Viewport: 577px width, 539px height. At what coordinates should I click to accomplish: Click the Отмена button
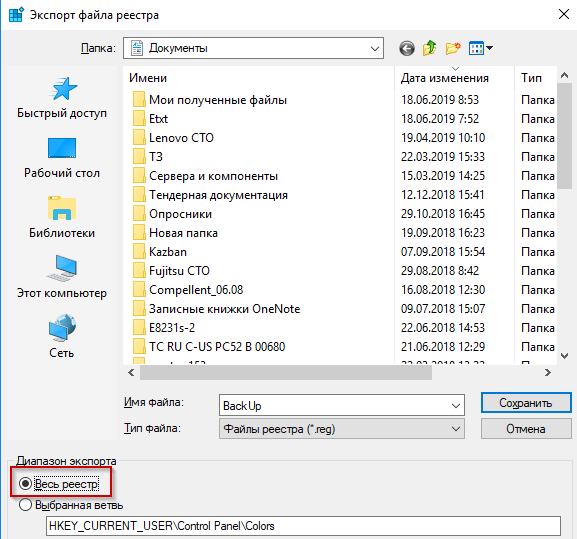(526, 429)
